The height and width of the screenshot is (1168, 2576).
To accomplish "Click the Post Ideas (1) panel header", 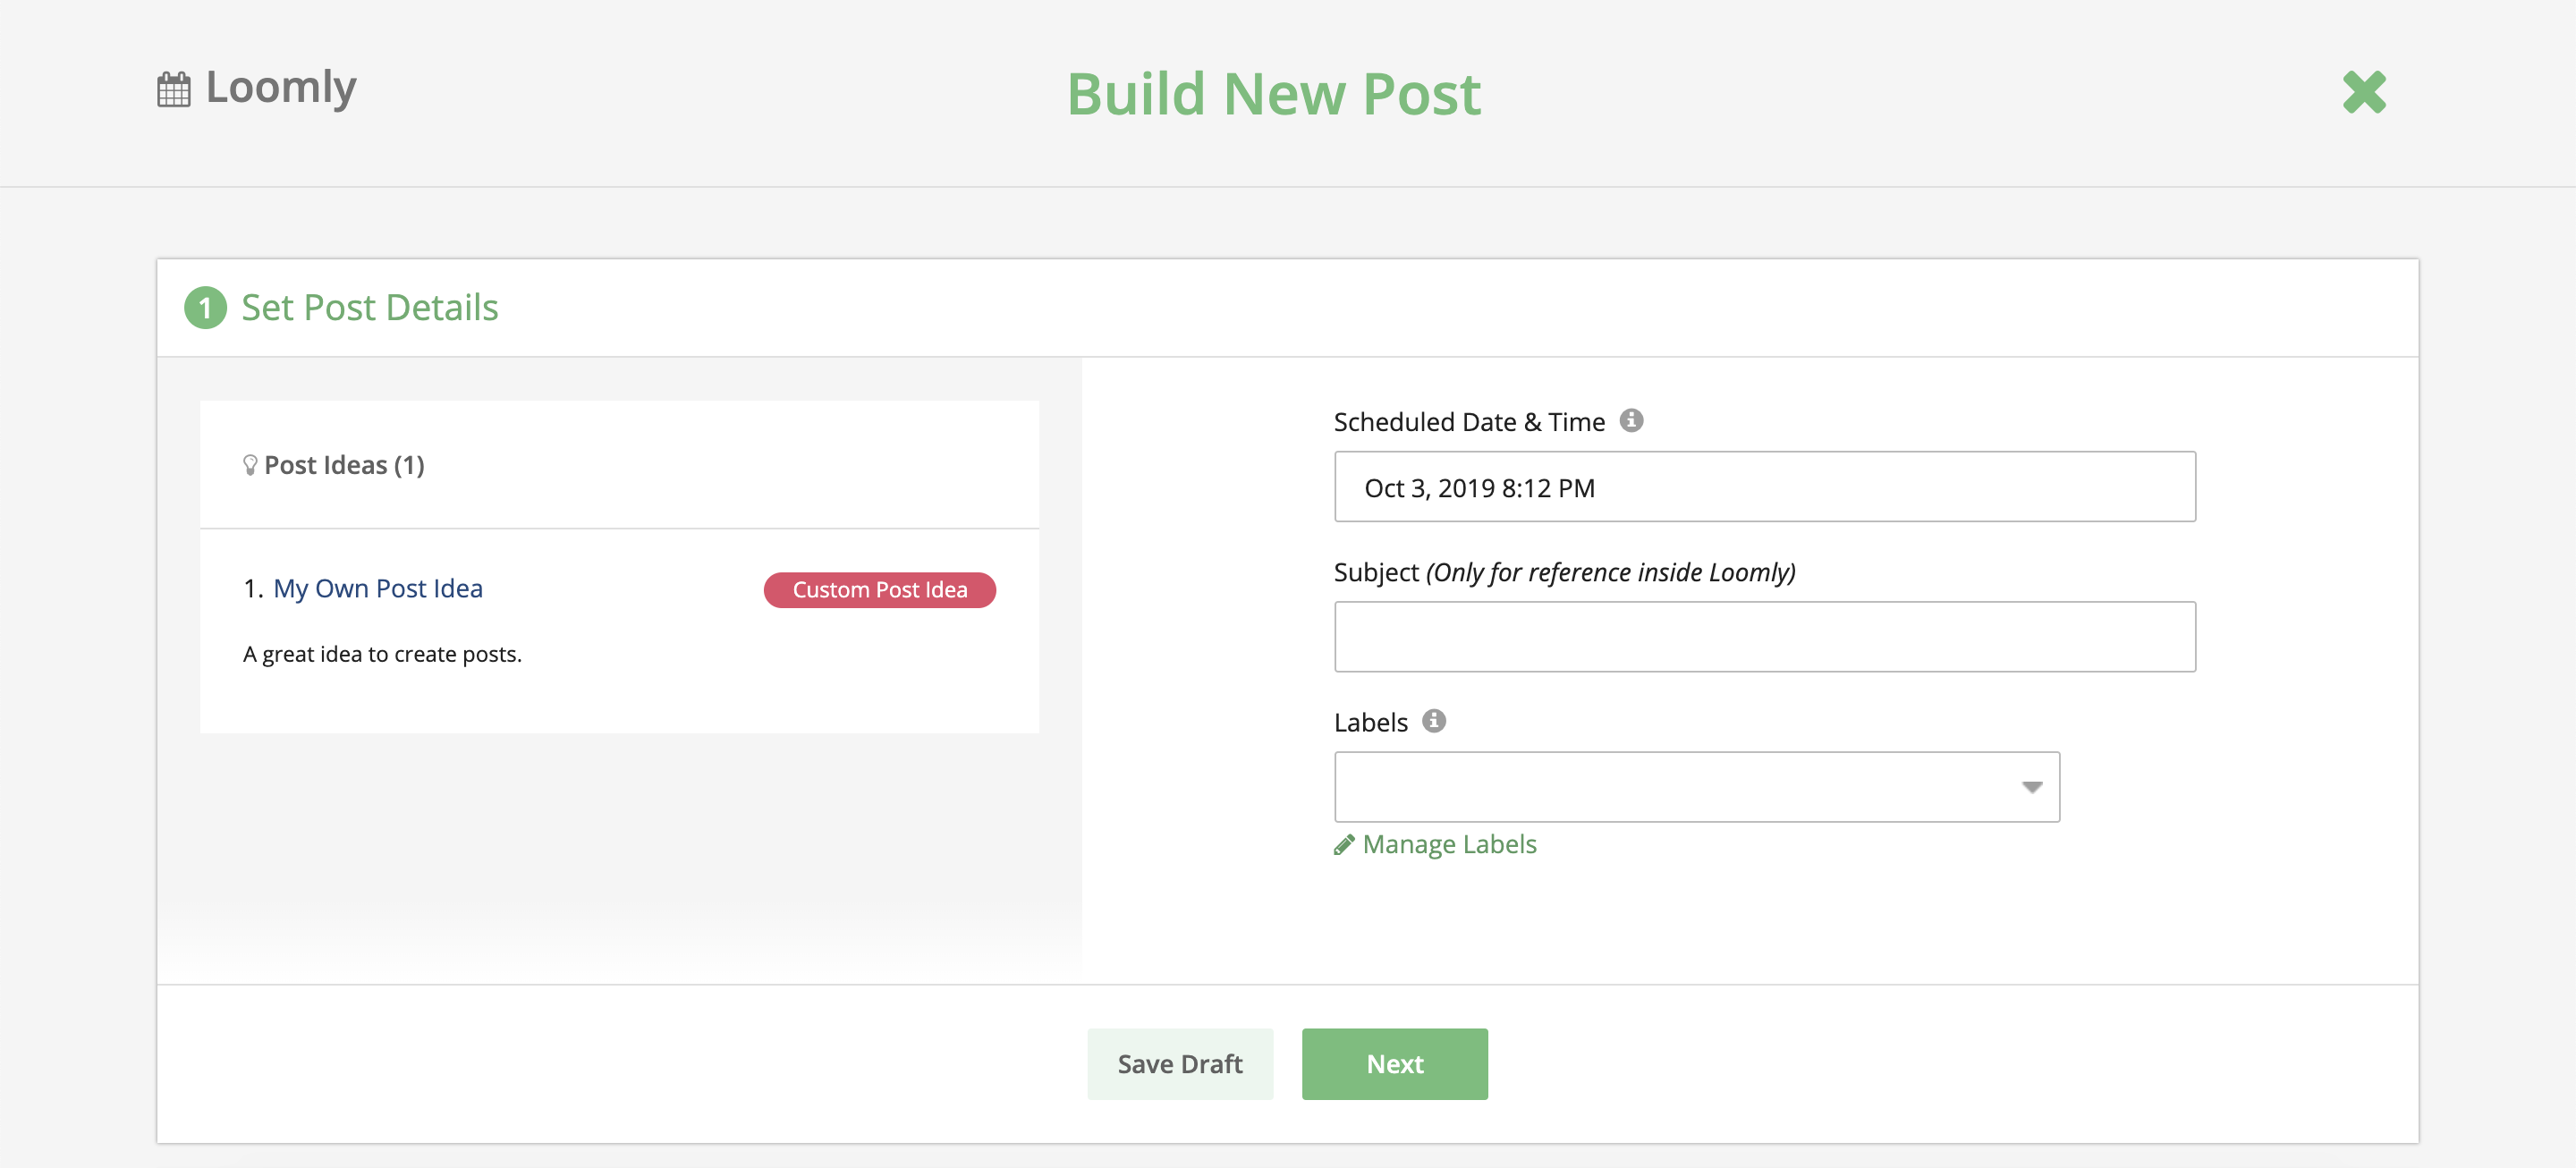I will pos(343,463).
